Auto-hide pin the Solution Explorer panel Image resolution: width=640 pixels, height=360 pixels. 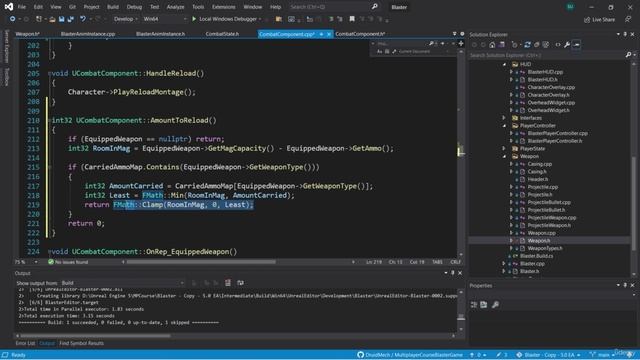(625, 34)
